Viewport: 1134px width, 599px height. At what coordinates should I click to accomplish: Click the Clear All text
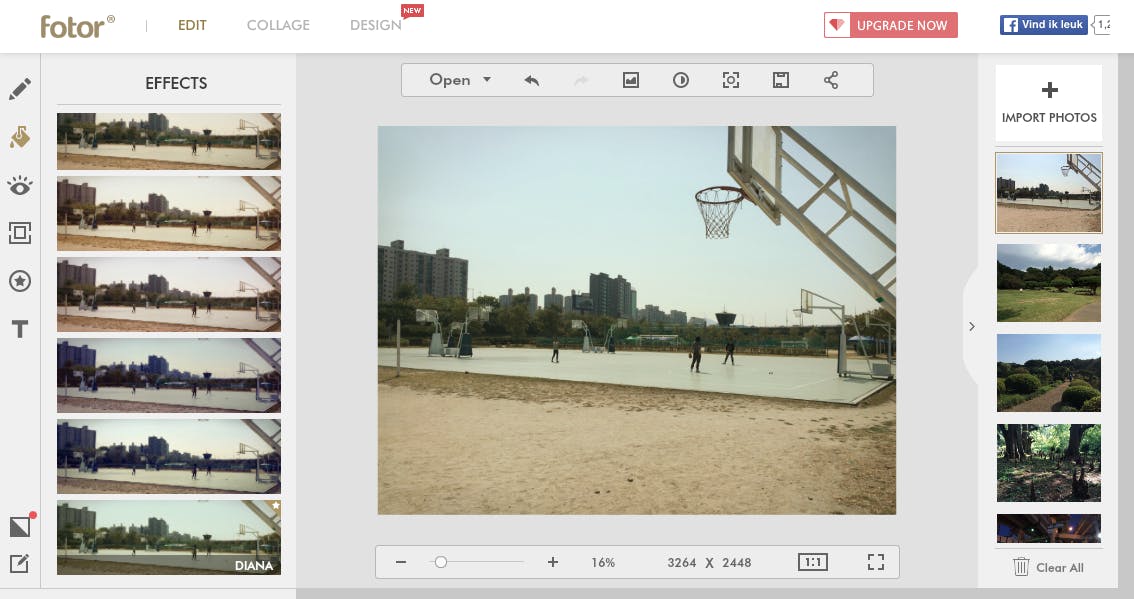1060,568
